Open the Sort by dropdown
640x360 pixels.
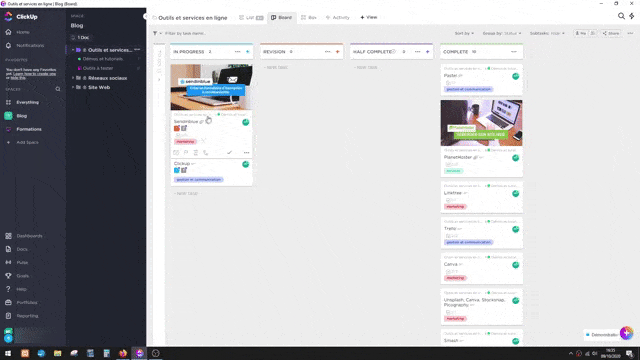[x=464, y=33]
